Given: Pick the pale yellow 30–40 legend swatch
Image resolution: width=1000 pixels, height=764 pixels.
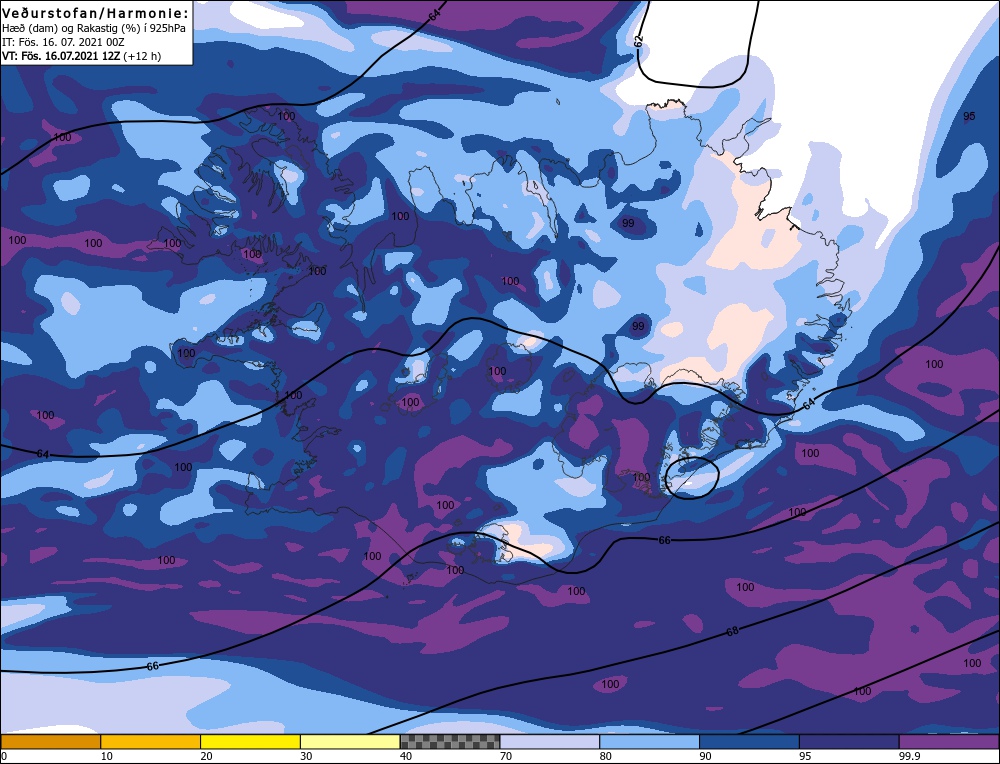Looking at the screenshot, I should coord(350,742).
